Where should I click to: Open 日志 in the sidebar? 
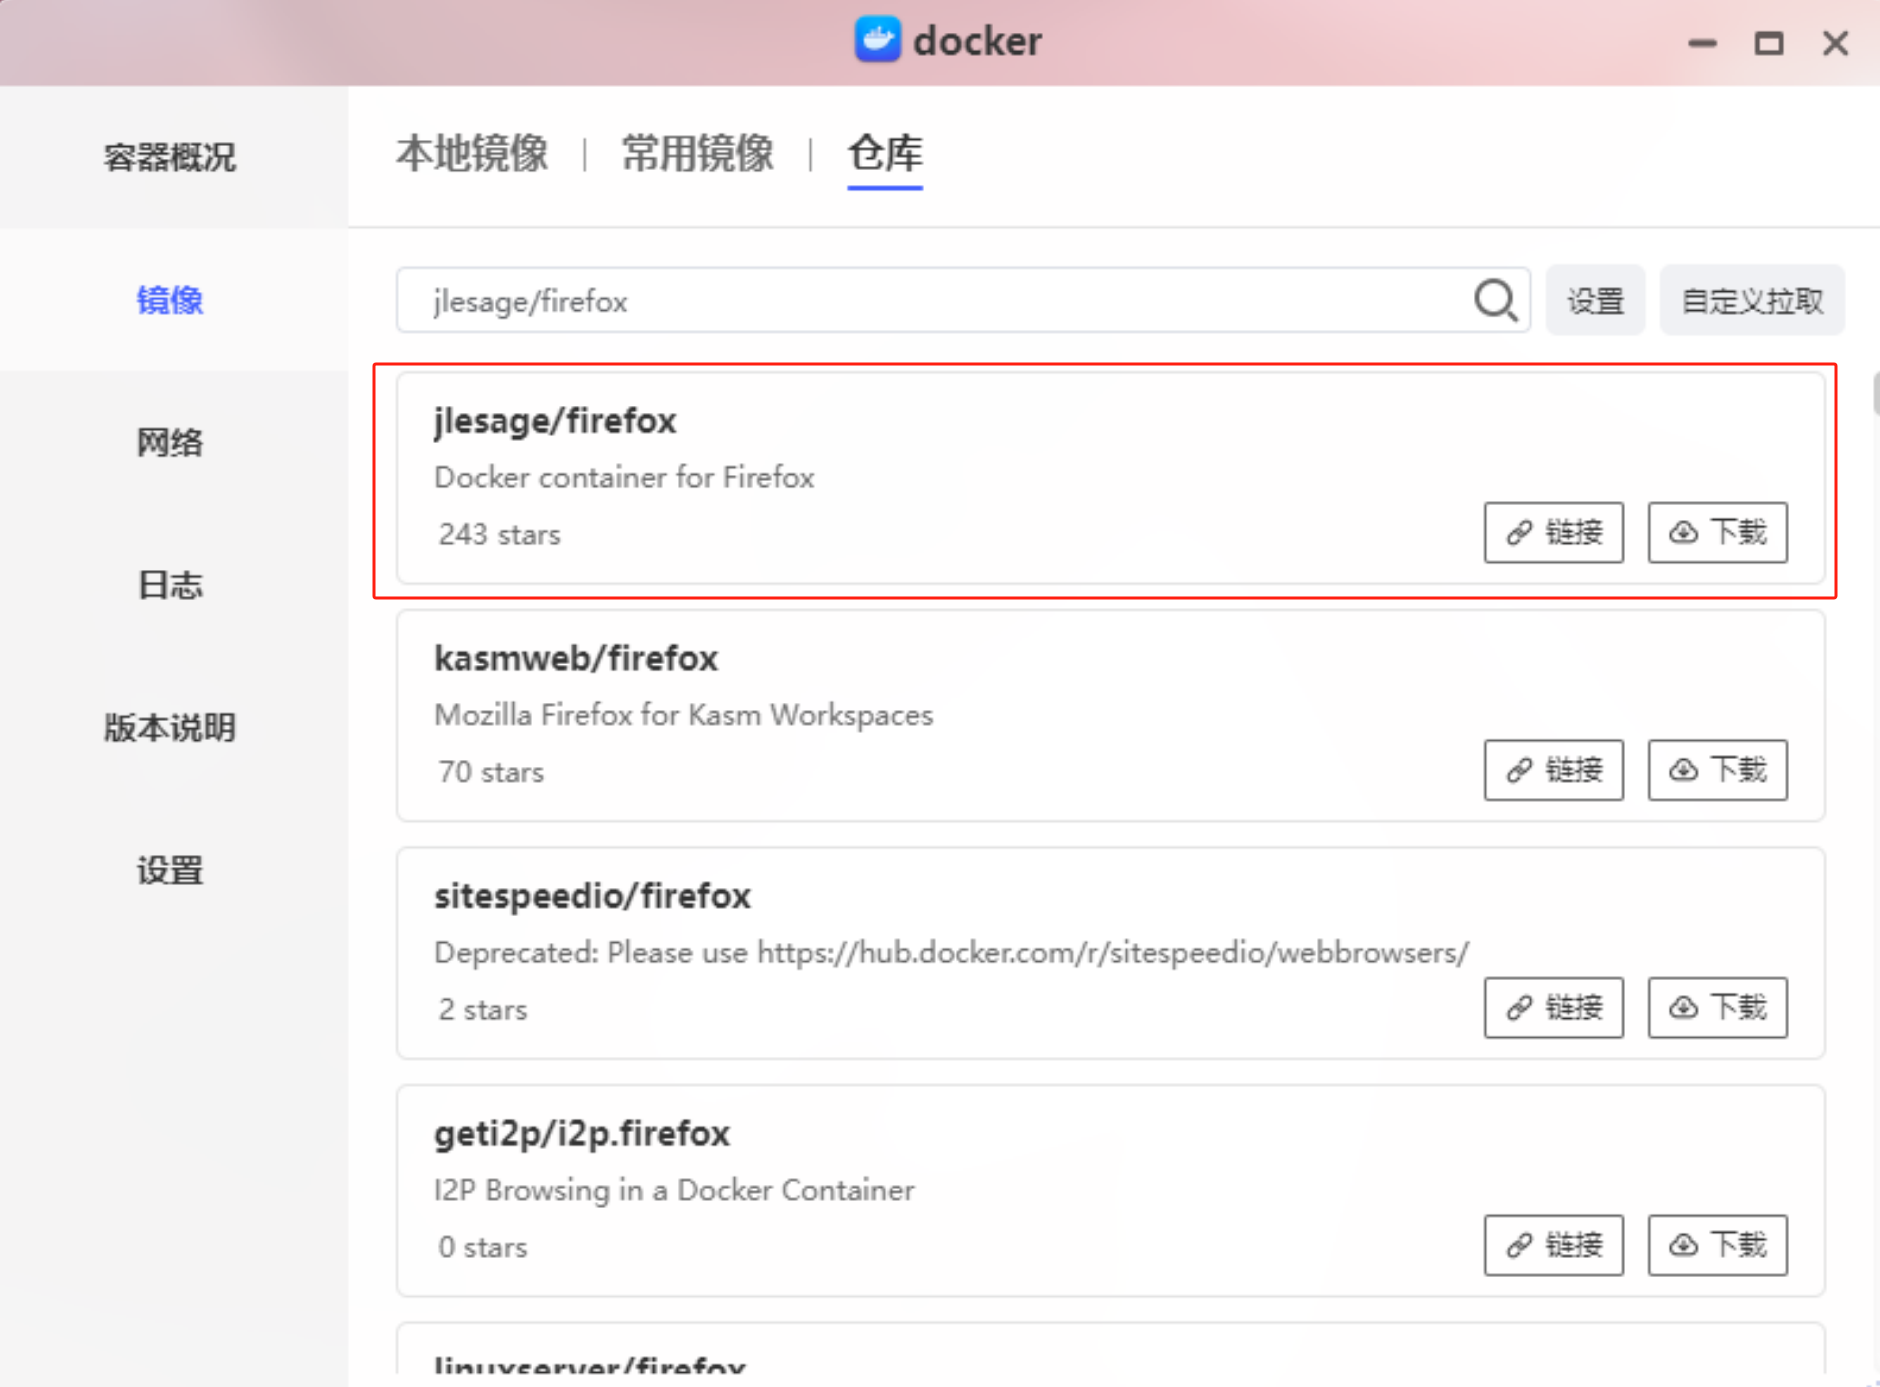[170, 585]
